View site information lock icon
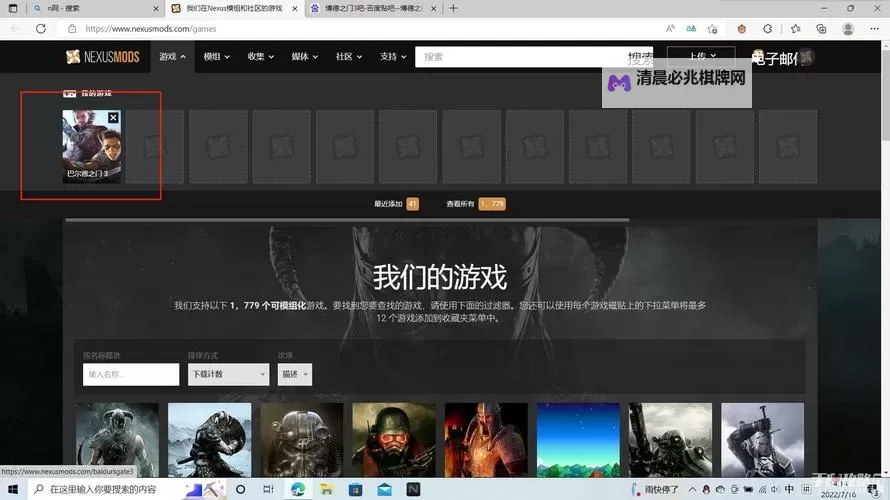This screenshot has width=890, height=500. tap(72, 28)
